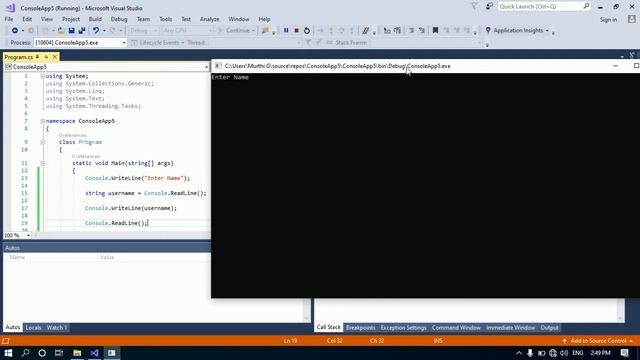Click the notifications filter icon in title bar
The width and height of the screenshot is (640, 360).
click(x=474, y=7)
